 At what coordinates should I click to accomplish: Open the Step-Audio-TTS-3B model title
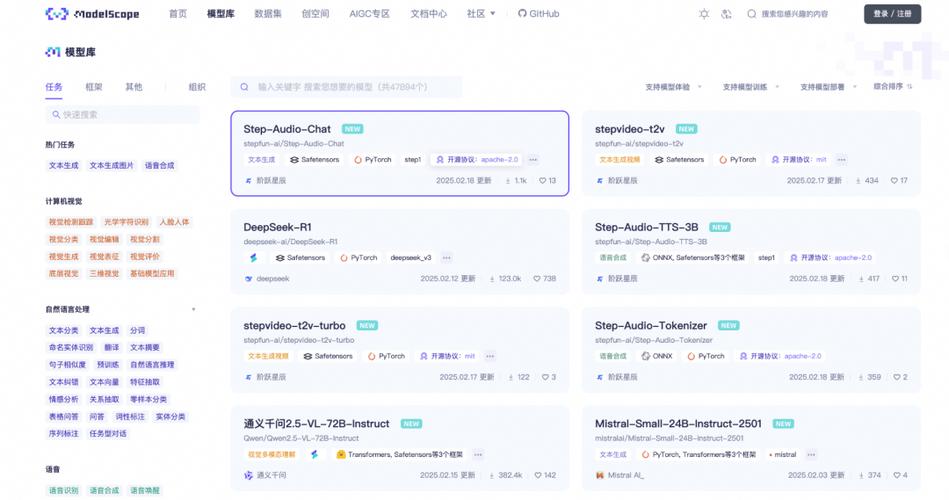[x=646, y=227]
